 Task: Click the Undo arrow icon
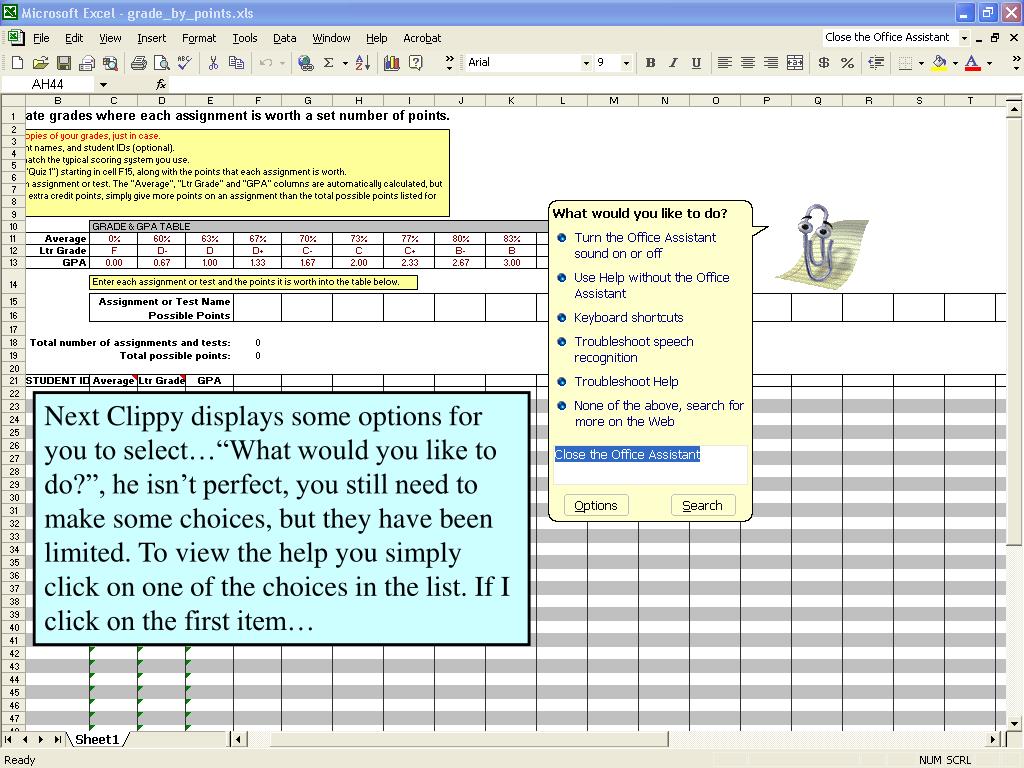(265, 63)
